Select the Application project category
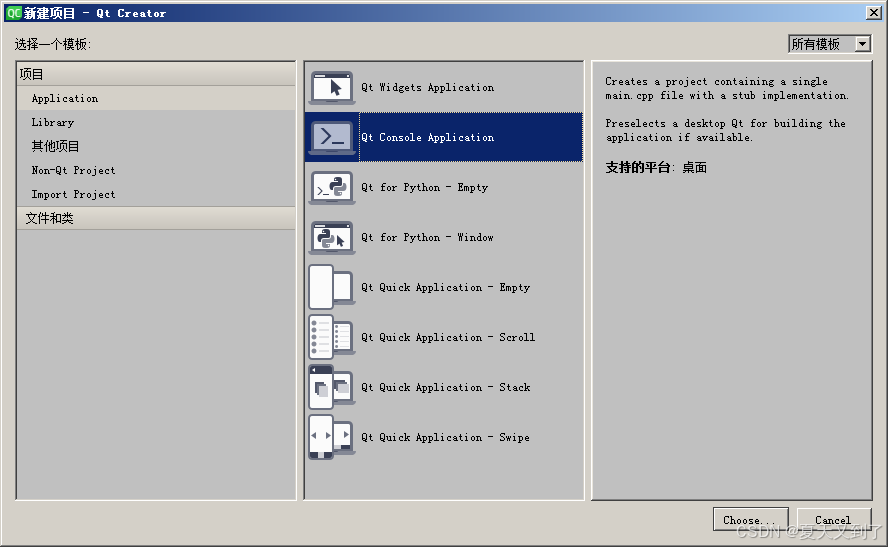The image size is (888, 547). (x=156, y=99)
